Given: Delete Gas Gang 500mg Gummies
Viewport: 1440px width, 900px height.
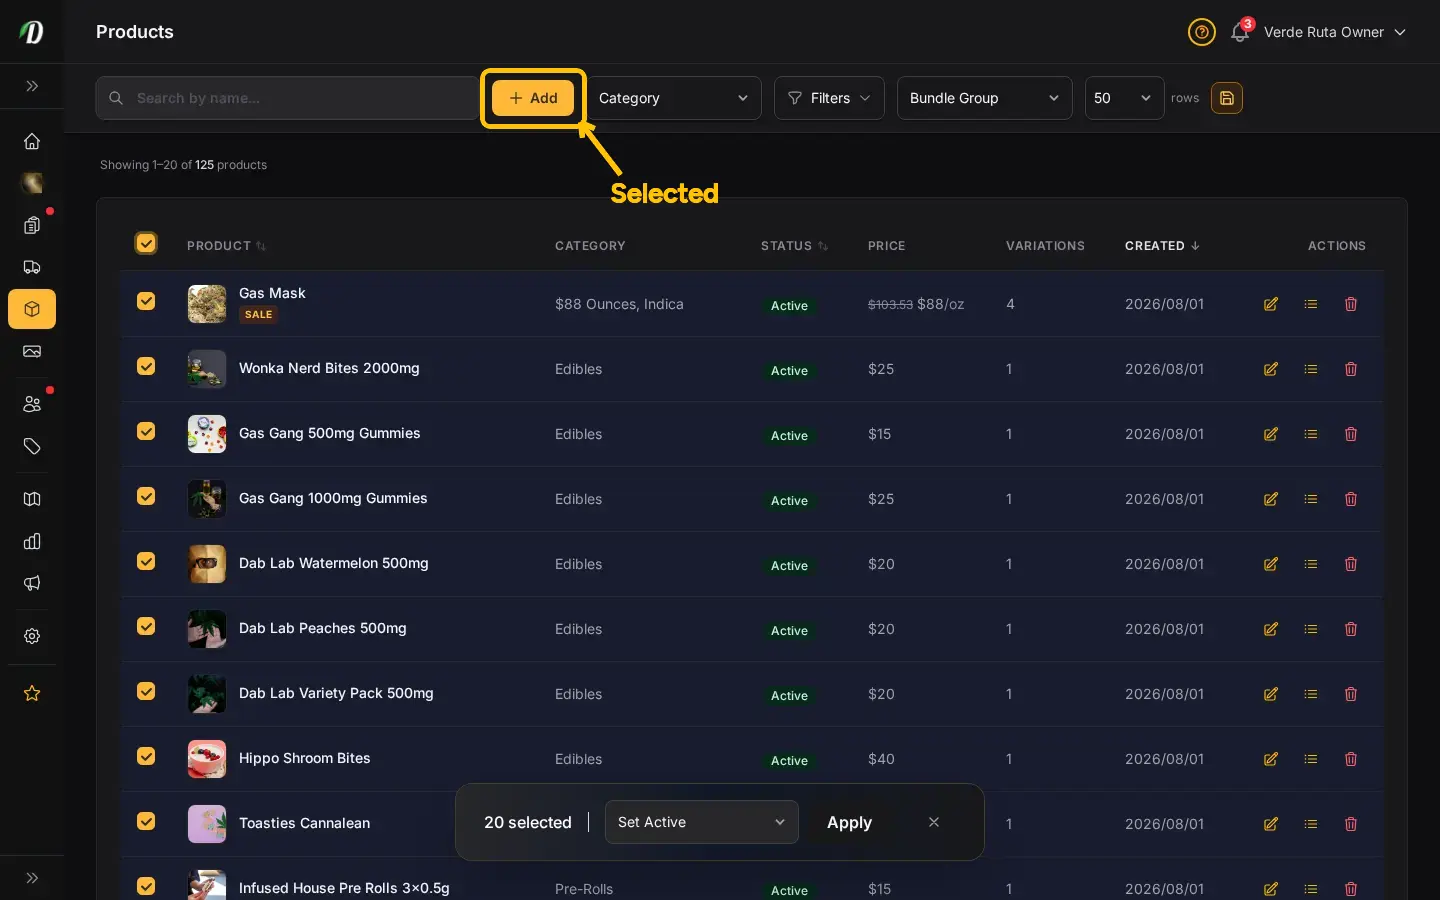Looking at the screenshot, I should coord(1351,434).
